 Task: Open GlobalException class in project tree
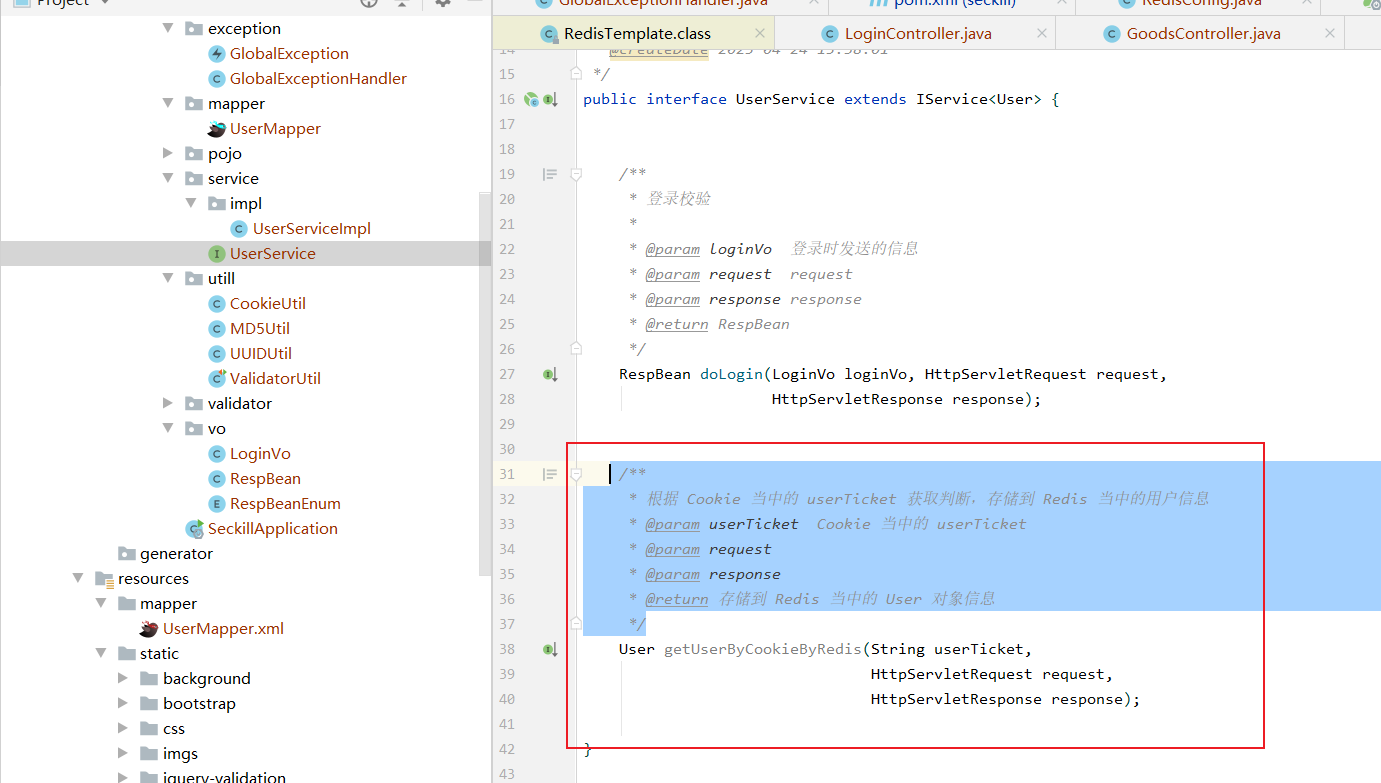pyautogui.click(x=289, y=53)
